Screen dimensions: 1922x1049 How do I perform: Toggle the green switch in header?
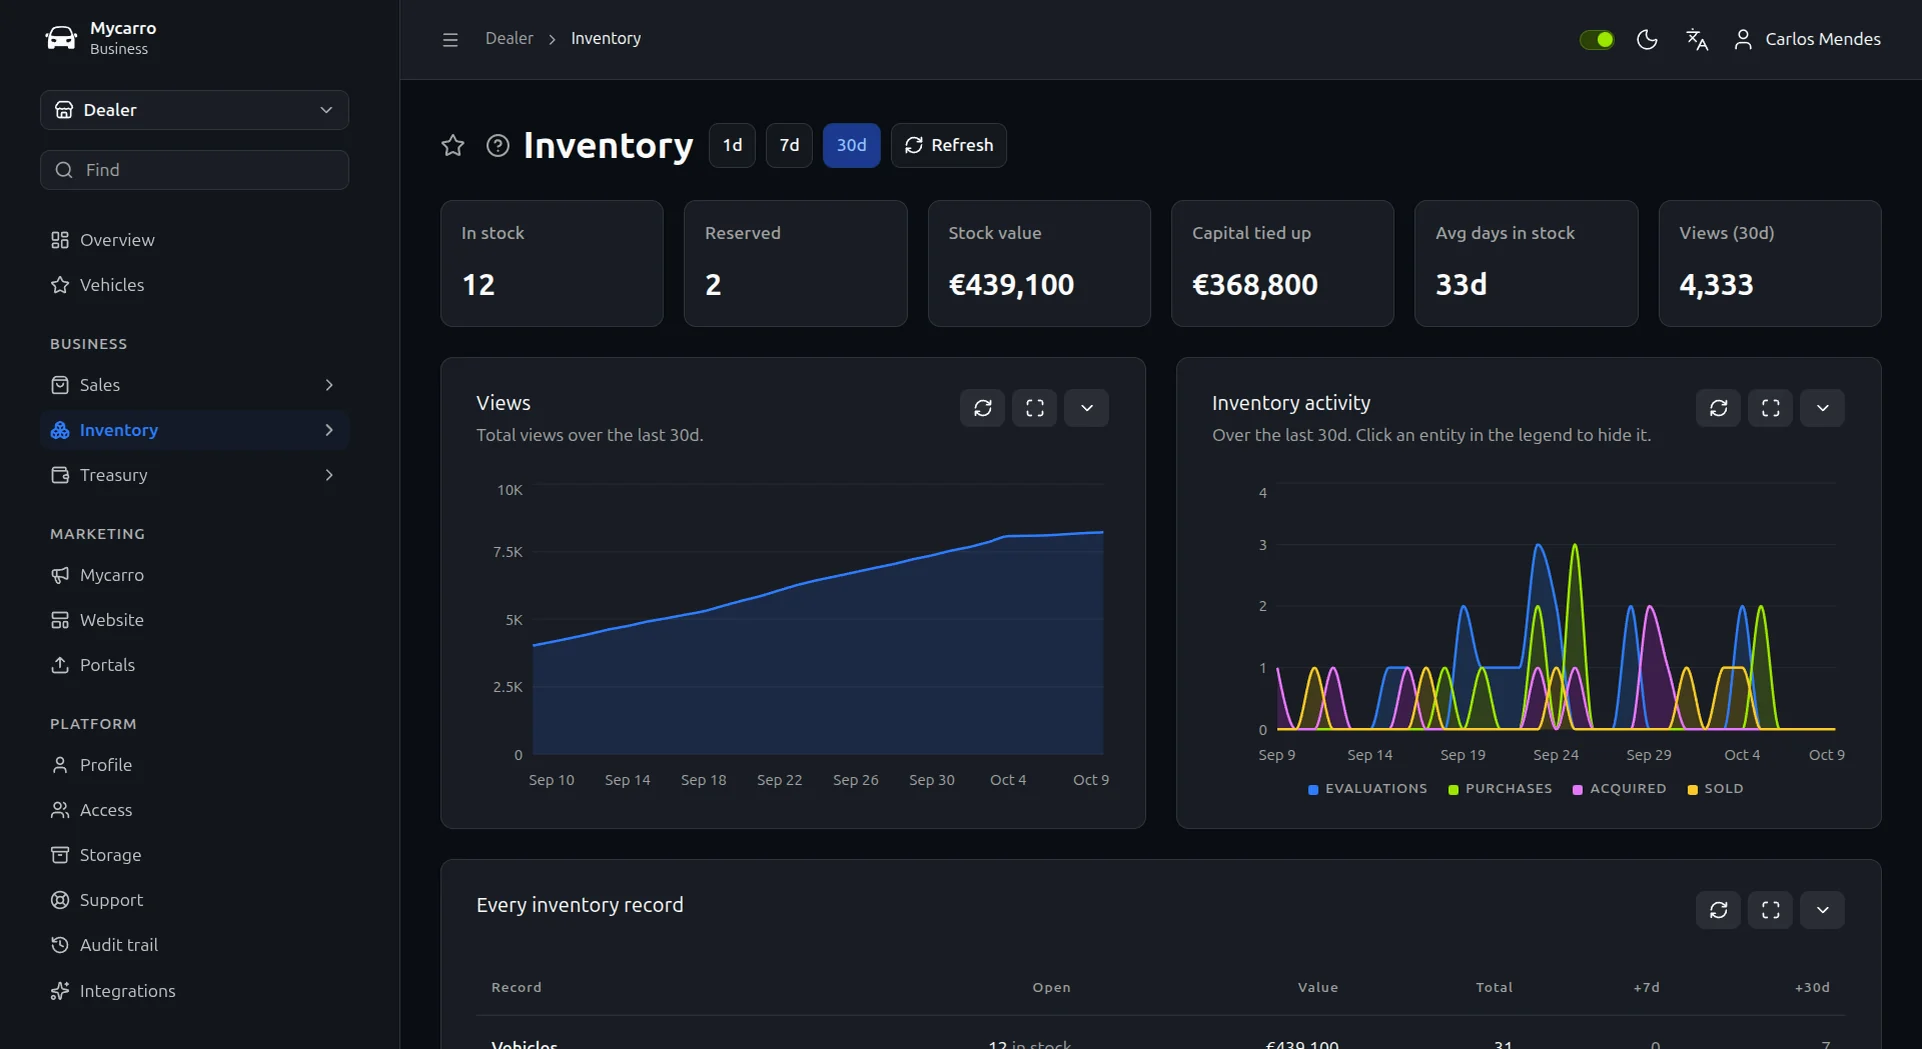pos(1597,39)
